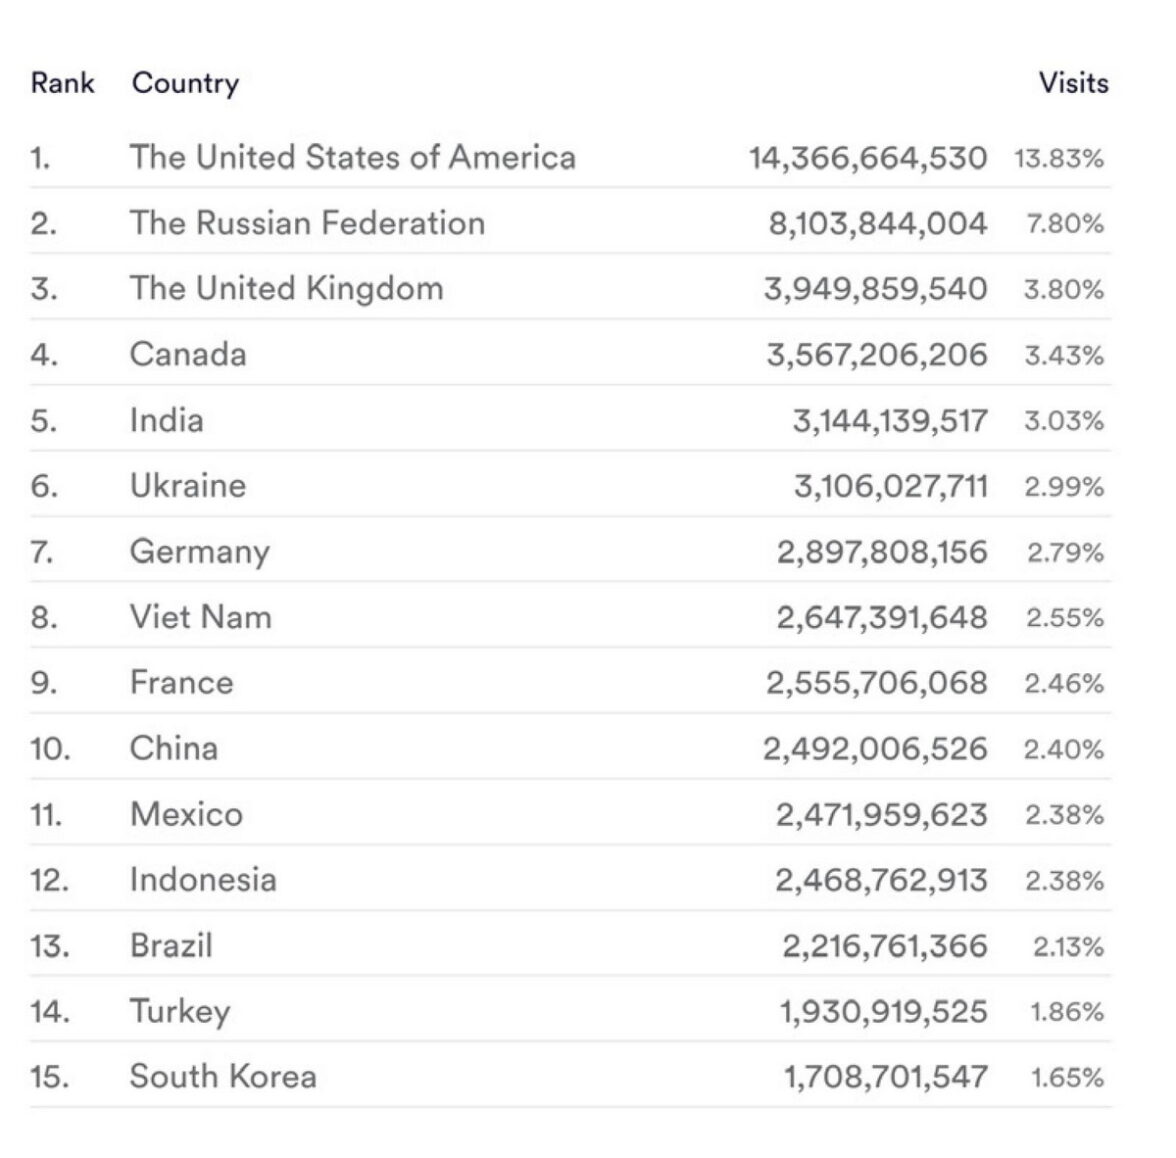The height and width of the screenshot is (1158, 1176).
Task: Select the Viet Nam entry
Action: (x=200, y=617)
